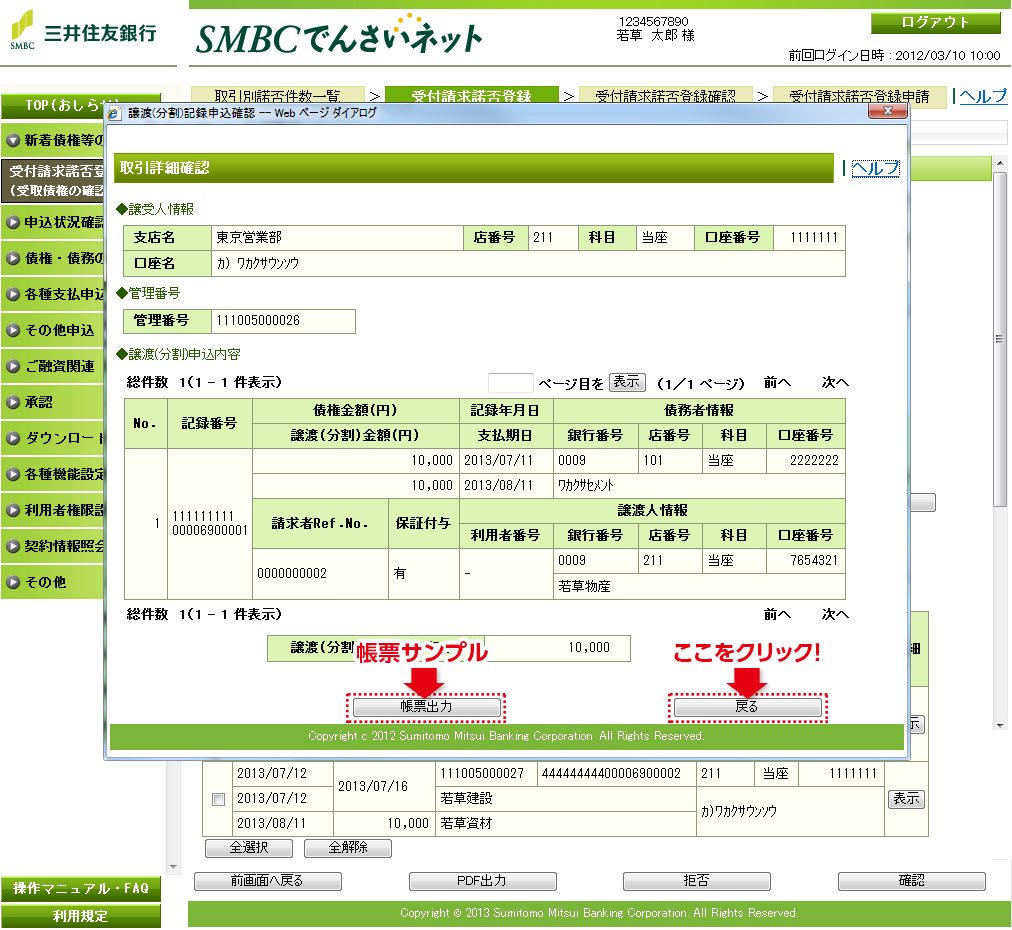
Task: Open the ヘルプ link at the main page top right
Action: 982,96
